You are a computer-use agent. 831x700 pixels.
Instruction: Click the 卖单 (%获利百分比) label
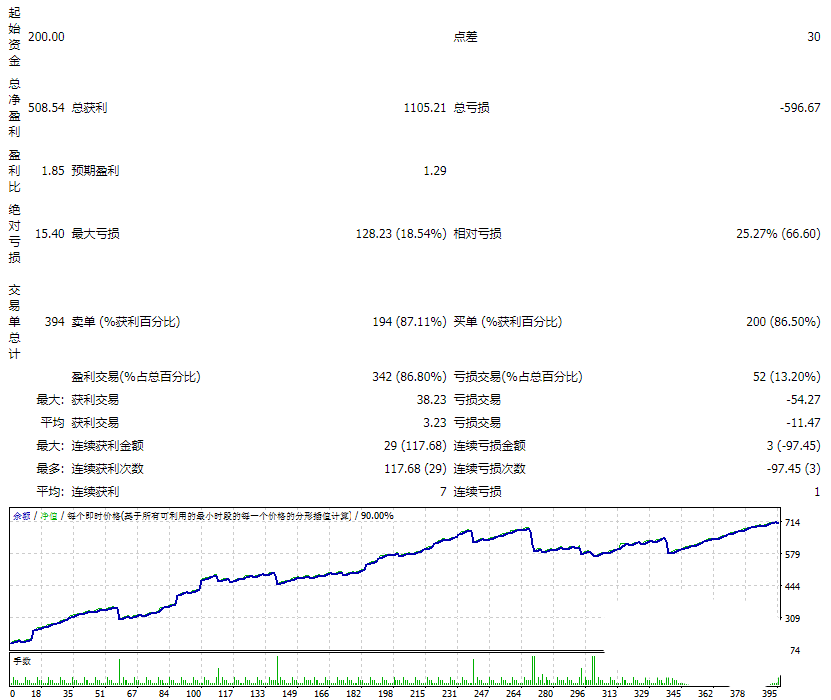click(125, 322)
